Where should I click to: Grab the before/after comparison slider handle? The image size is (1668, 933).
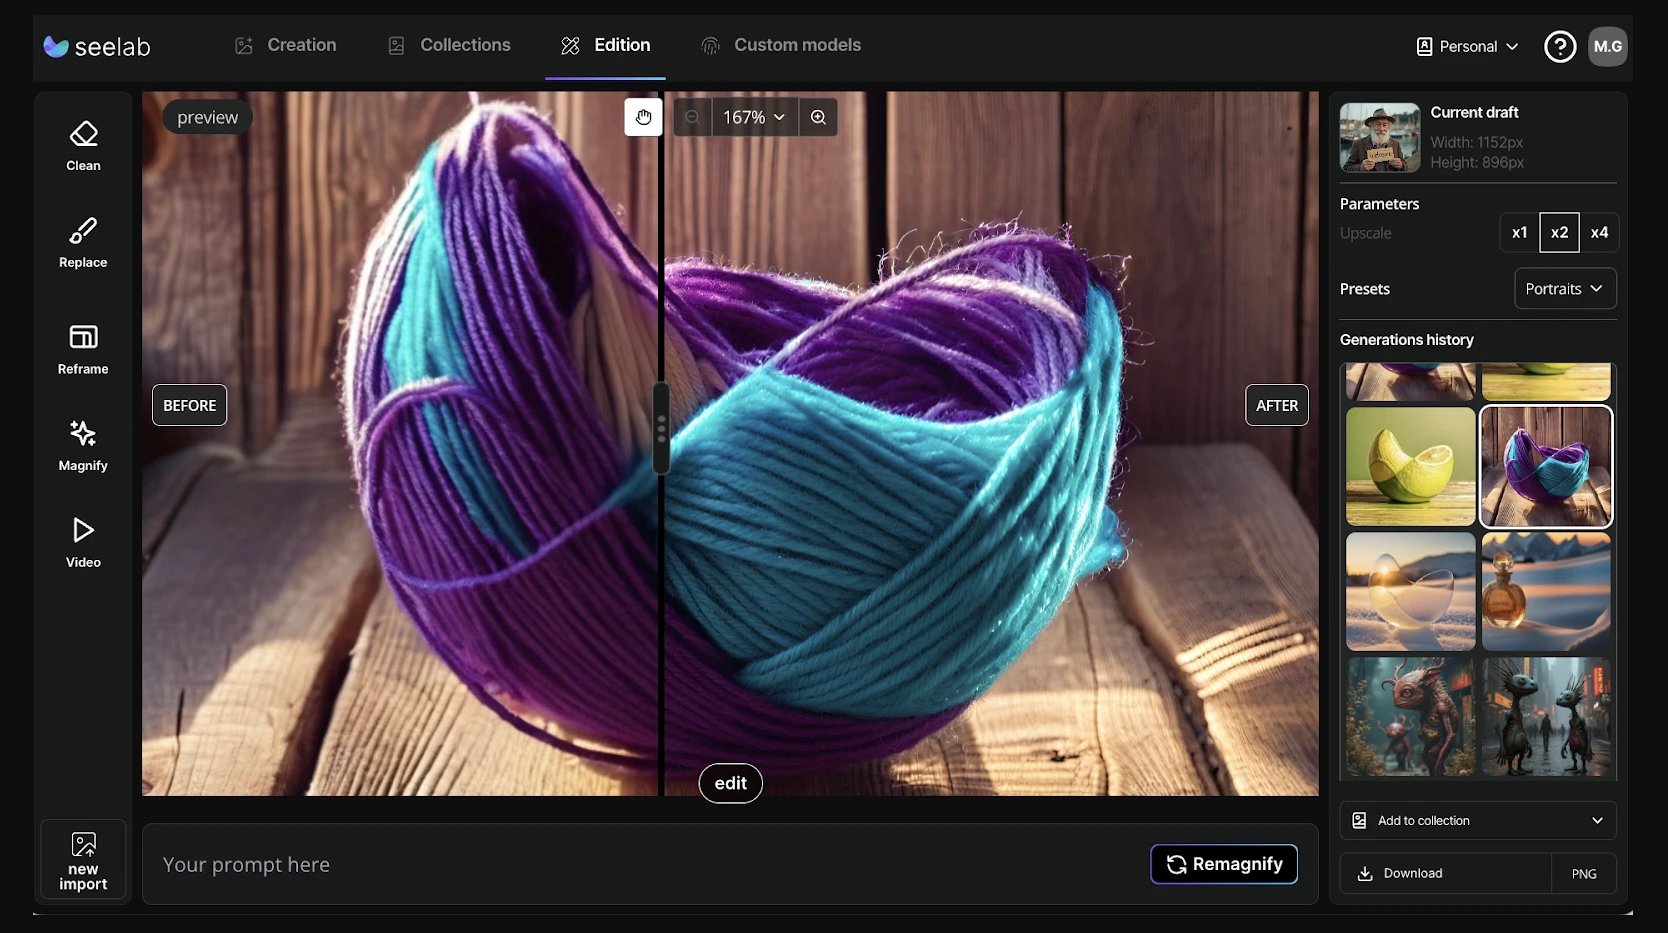pyautogui.click(x=661, y=429)
